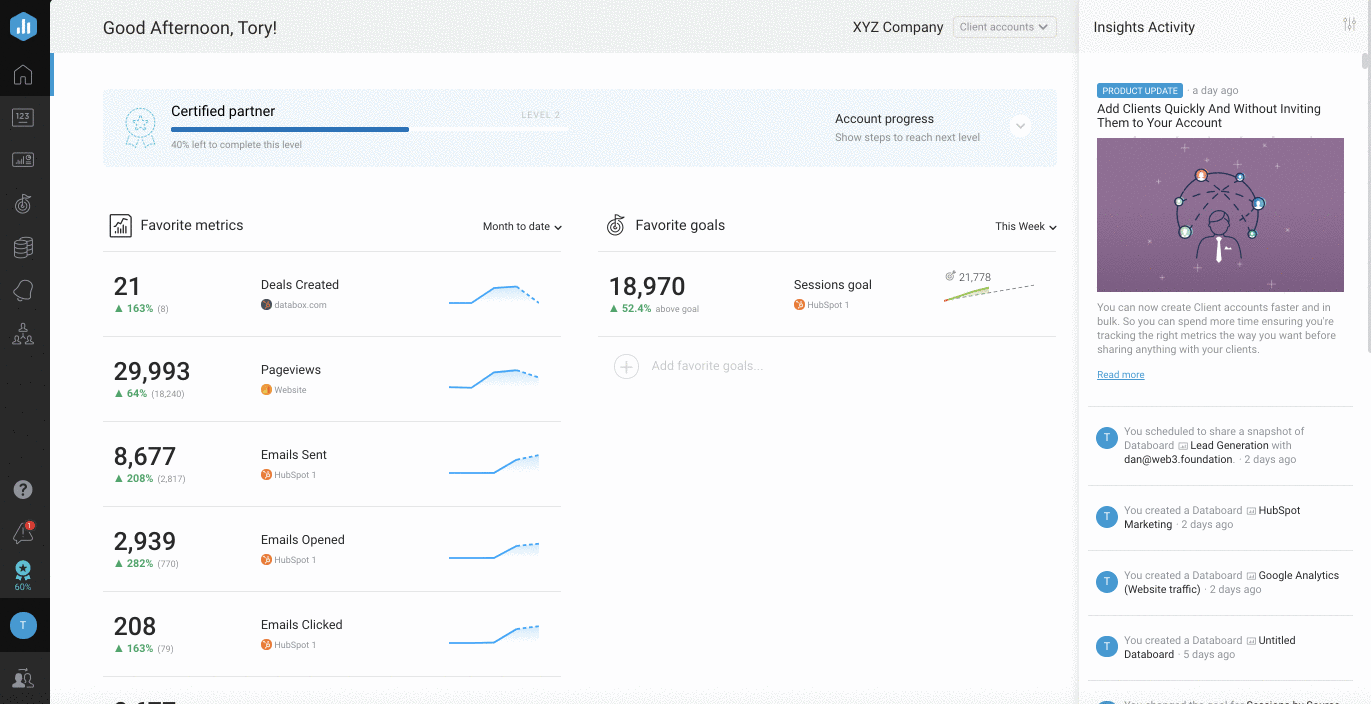
Task: Click the 8,677 emails sent value
Action: coord(145,456)
